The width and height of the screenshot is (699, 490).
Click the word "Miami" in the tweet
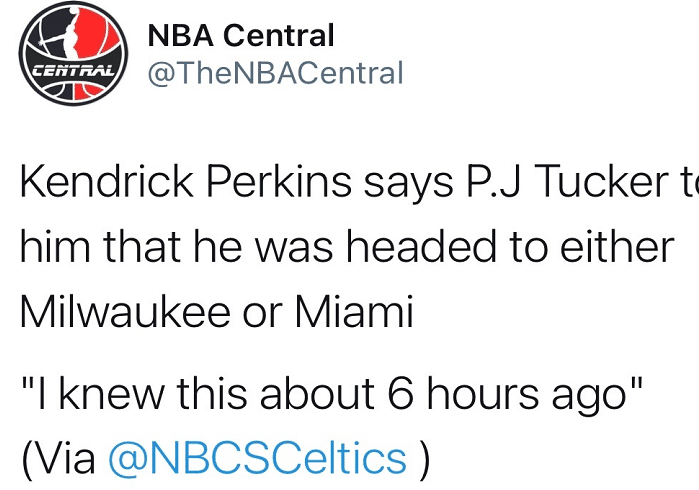pos(353,313)
